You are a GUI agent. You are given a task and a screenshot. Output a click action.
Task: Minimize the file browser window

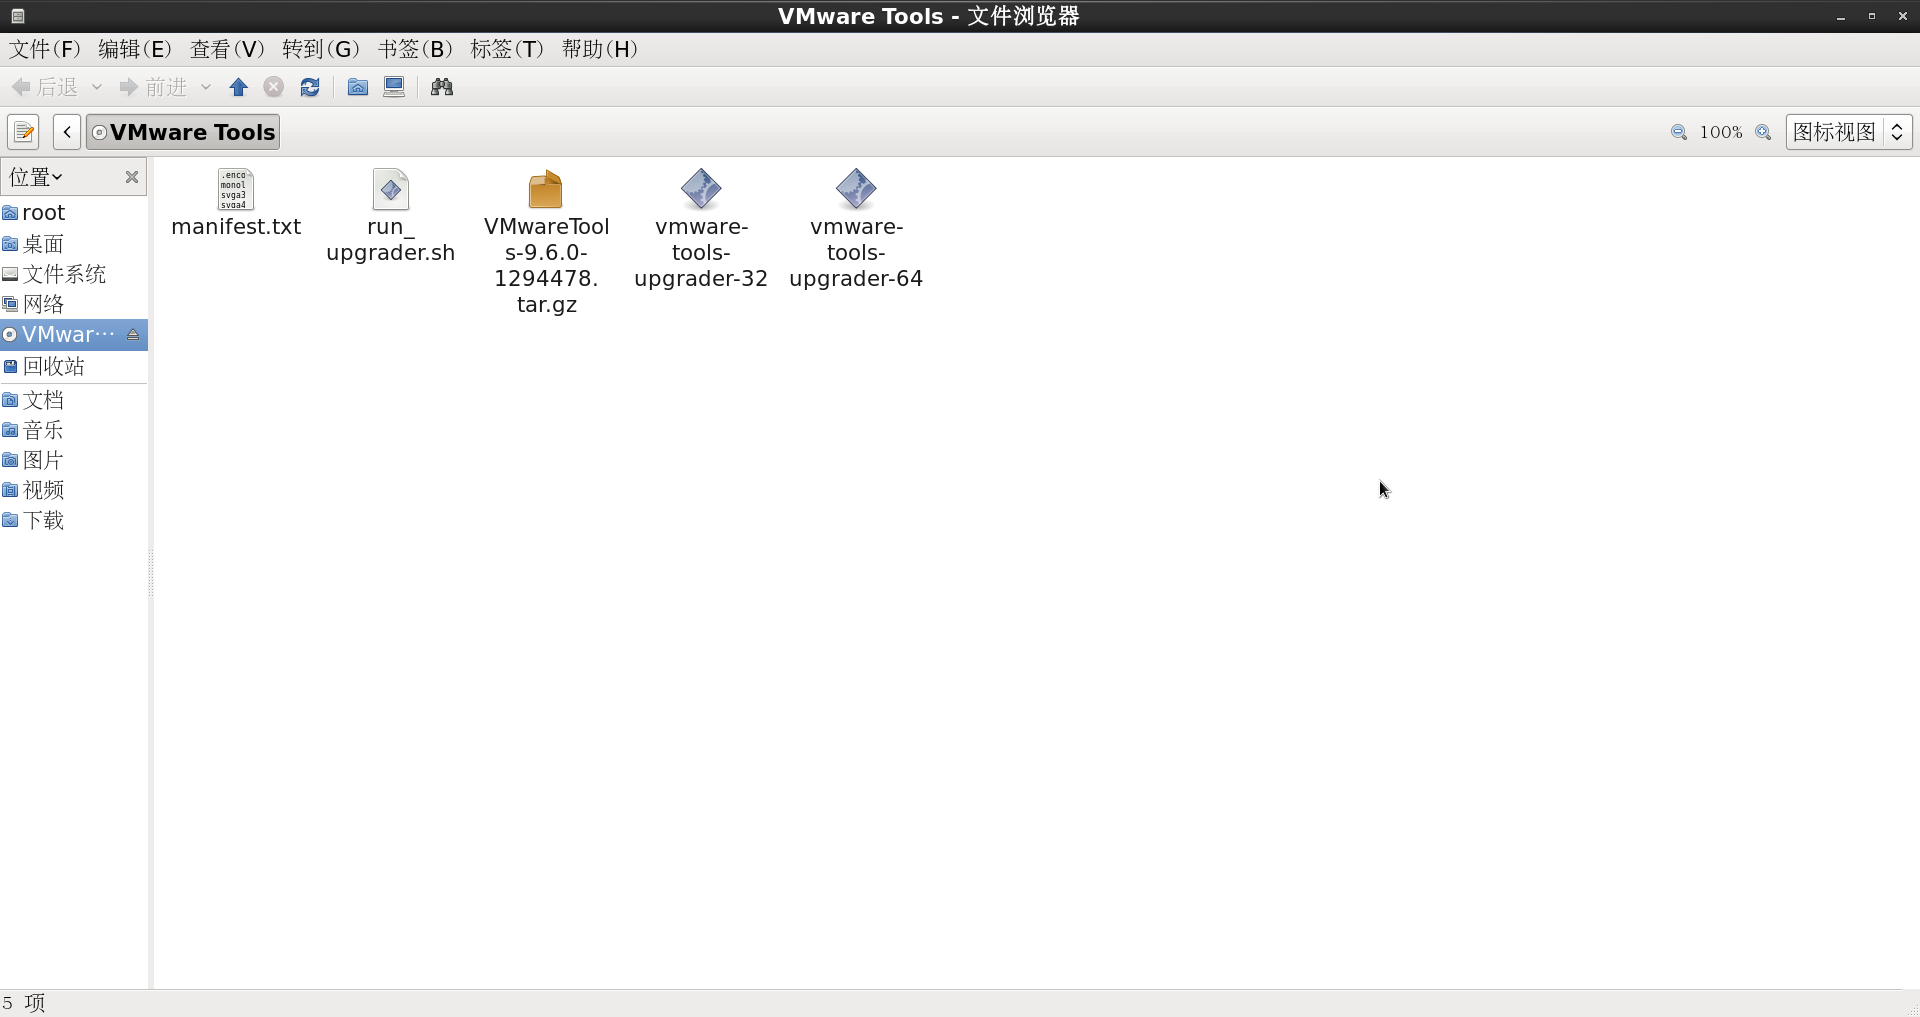pos(1841,17)
